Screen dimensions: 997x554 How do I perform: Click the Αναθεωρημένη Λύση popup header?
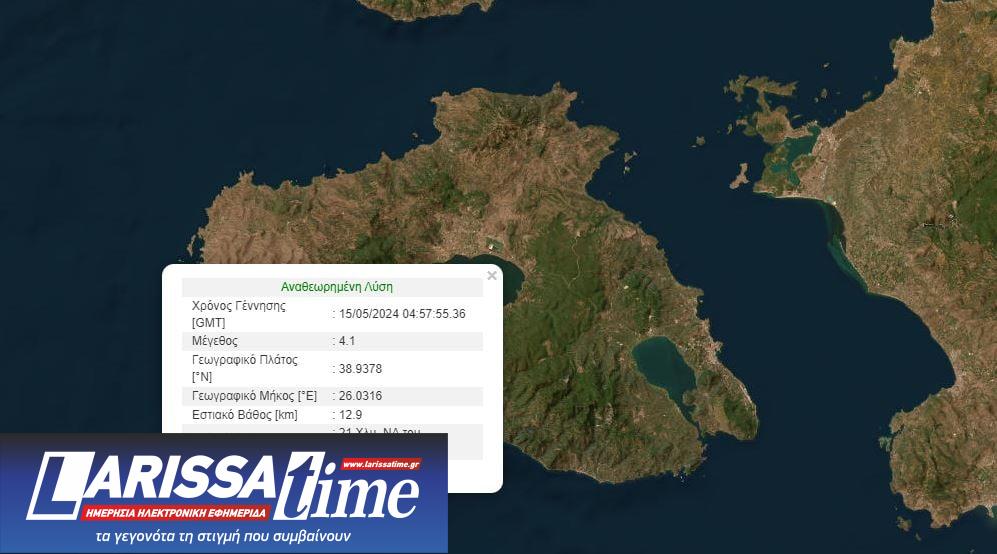pos(336,287)
